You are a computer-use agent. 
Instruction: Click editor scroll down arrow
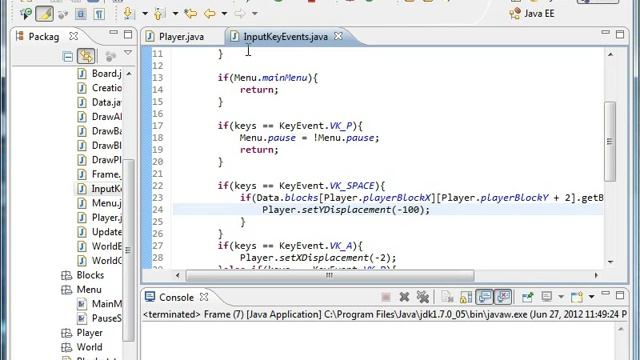click(610, 262)
